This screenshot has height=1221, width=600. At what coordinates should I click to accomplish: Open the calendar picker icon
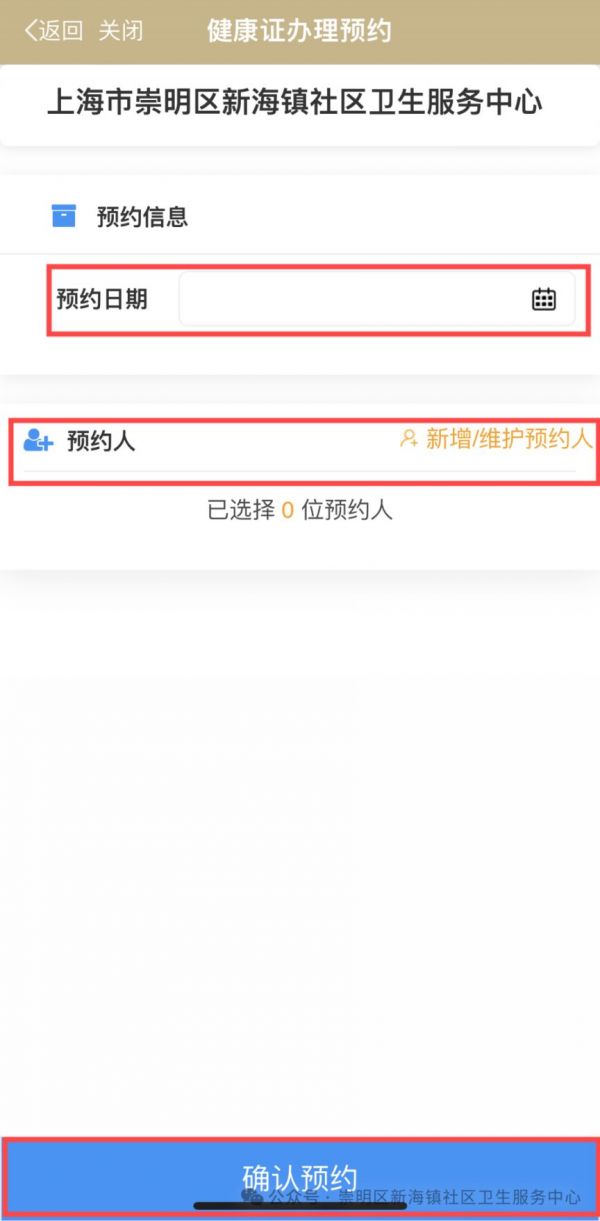[544, 299]
